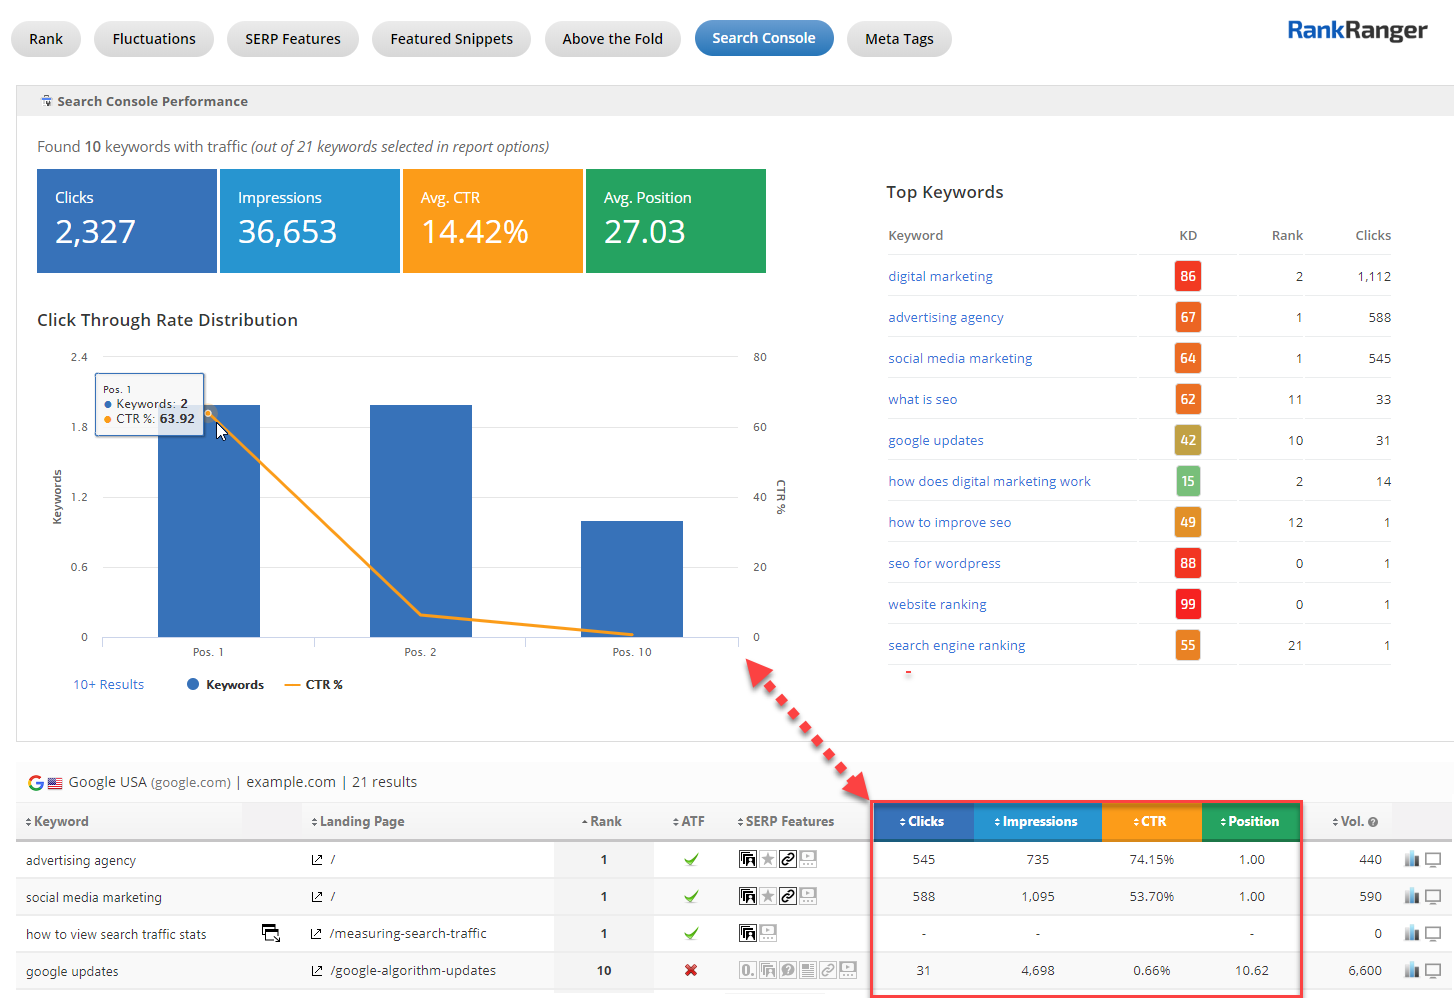This screenshot has width=1454, height=998.
Task: Open external link icon for advertising agency landing page
Action: [317, 860]
